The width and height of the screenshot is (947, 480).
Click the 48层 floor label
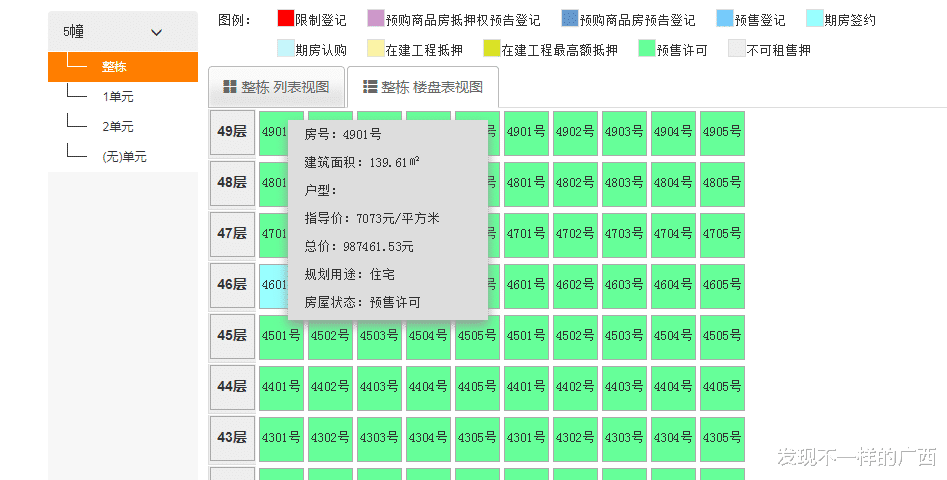point(233,184)
